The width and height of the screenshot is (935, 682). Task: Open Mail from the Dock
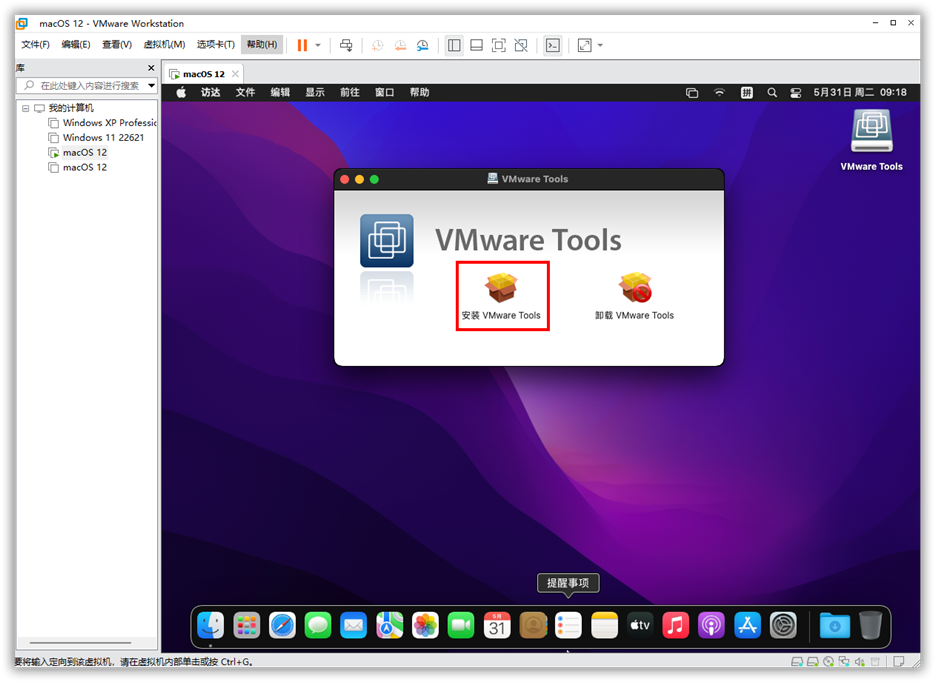point(354,625)
